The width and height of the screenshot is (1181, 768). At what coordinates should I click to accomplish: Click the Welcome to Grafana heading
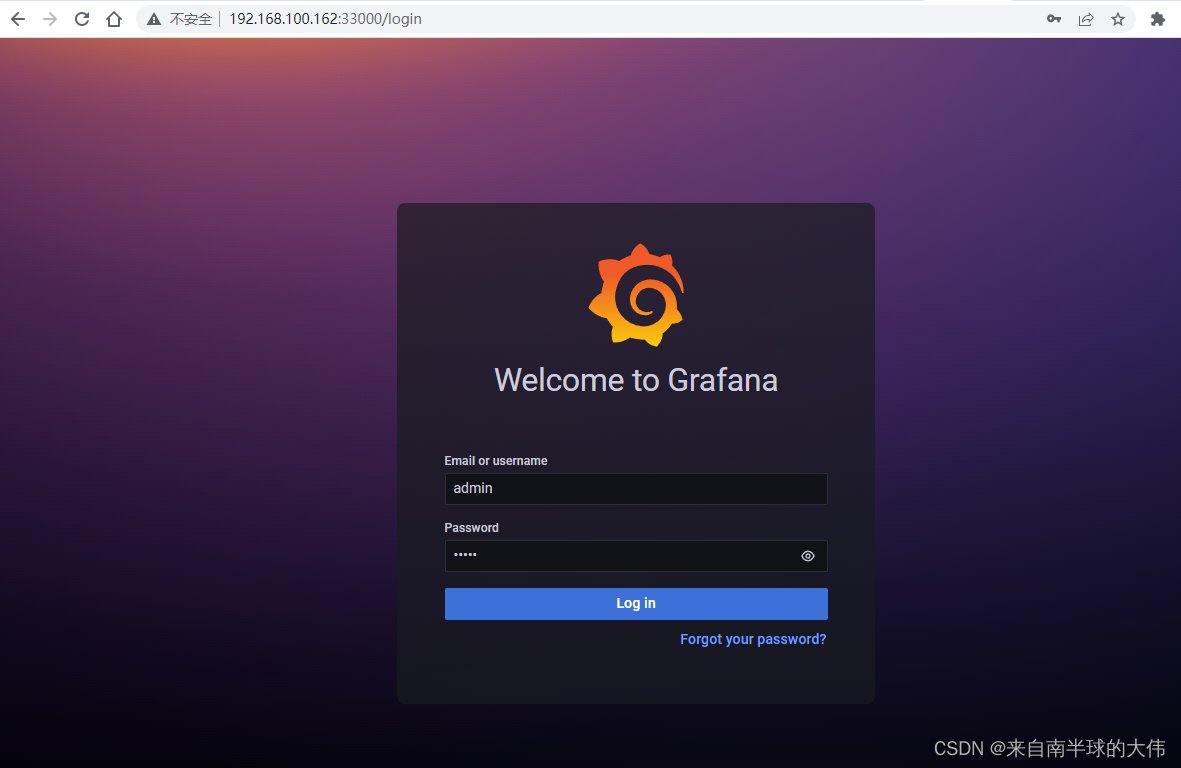pos(636,380)
